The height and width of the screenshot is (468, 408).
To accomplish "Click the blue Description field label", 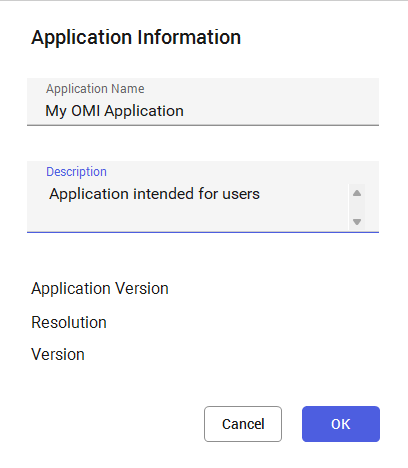I will coord(76,172).
